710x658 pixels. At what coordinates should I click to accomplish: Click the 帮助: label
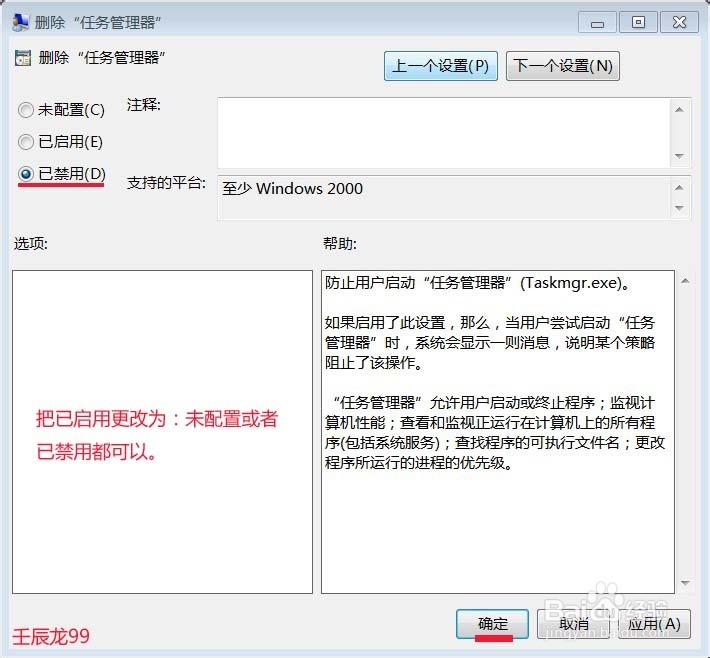340,244
